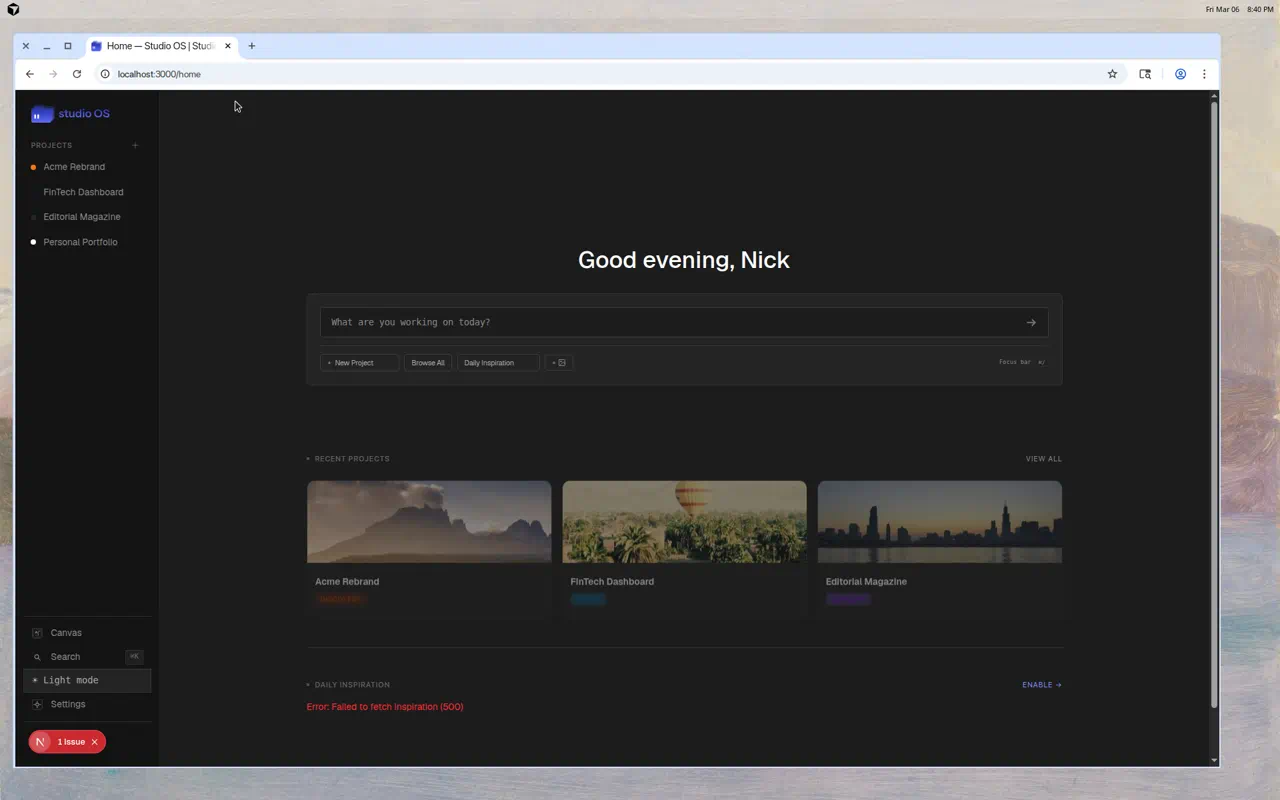Image resolution: width=1280 pixels, height=800 pixels.
Task: Click the purple tag under Editorial Magazine
Action: tap(848, 599)
